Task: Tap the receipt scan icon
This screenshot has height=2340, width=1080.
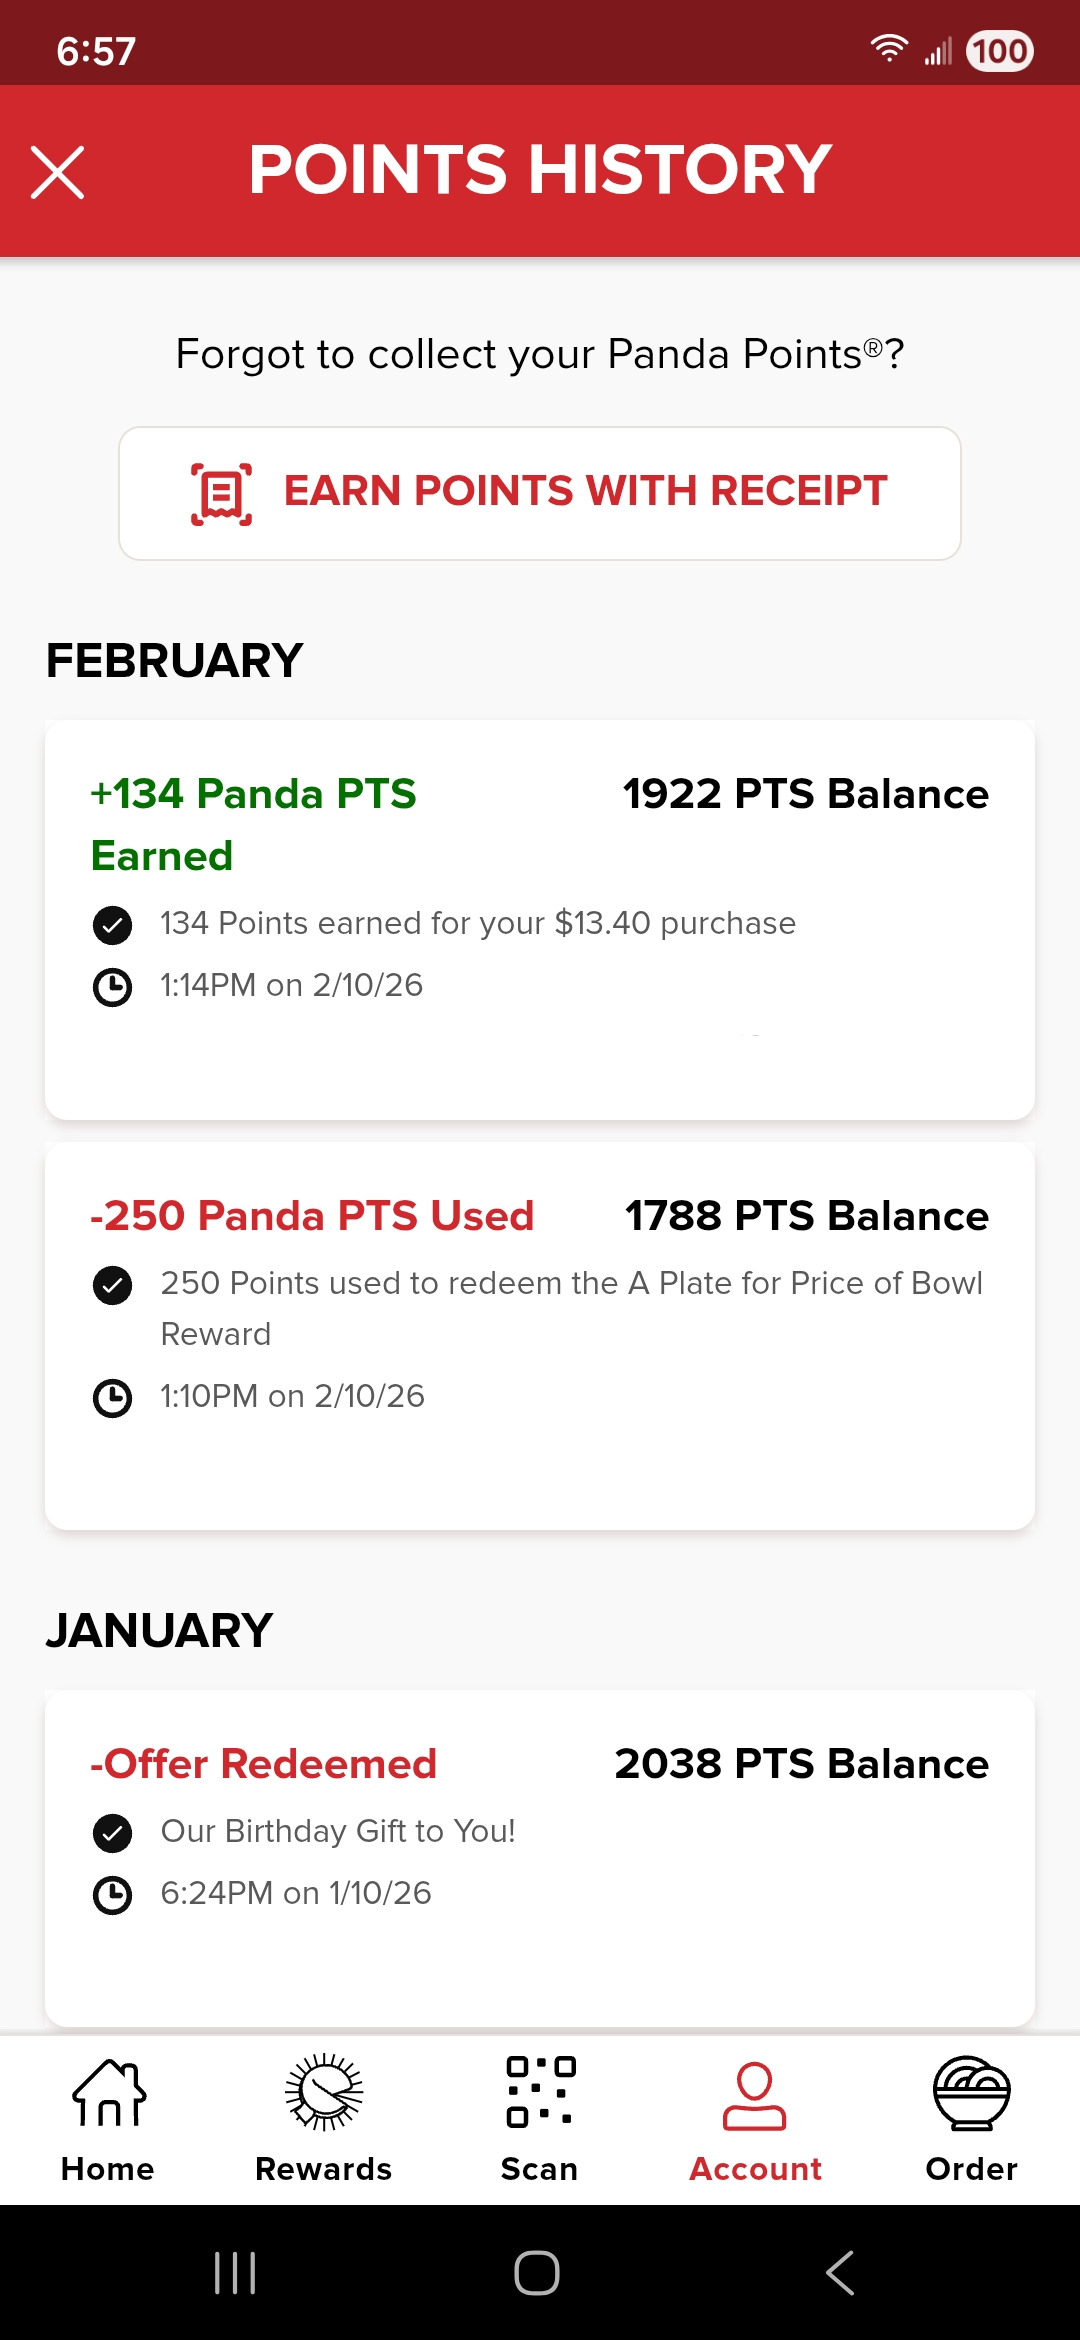Action: (x=221, y=494)
